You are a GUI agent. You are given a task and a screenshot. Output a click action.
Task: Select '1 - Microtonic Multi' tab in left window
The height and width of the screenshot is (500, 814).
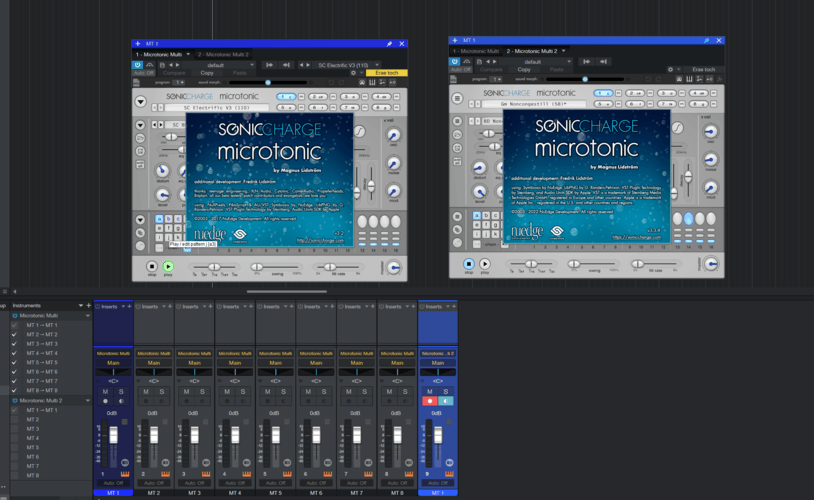coord(162,55)
